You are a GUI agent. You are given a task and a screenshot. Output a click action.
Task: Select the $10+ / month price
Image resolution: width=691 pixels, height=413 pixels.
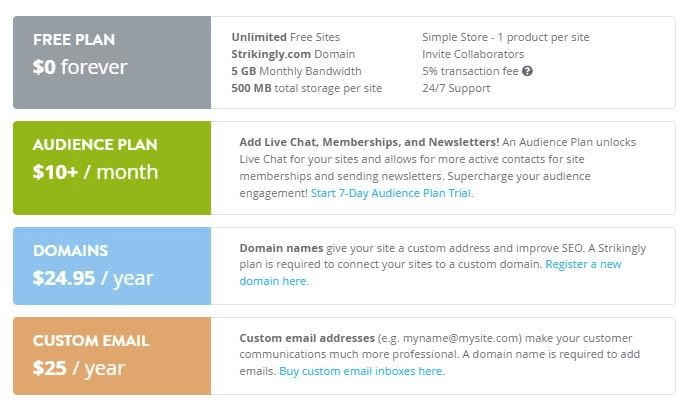(95, 171)
